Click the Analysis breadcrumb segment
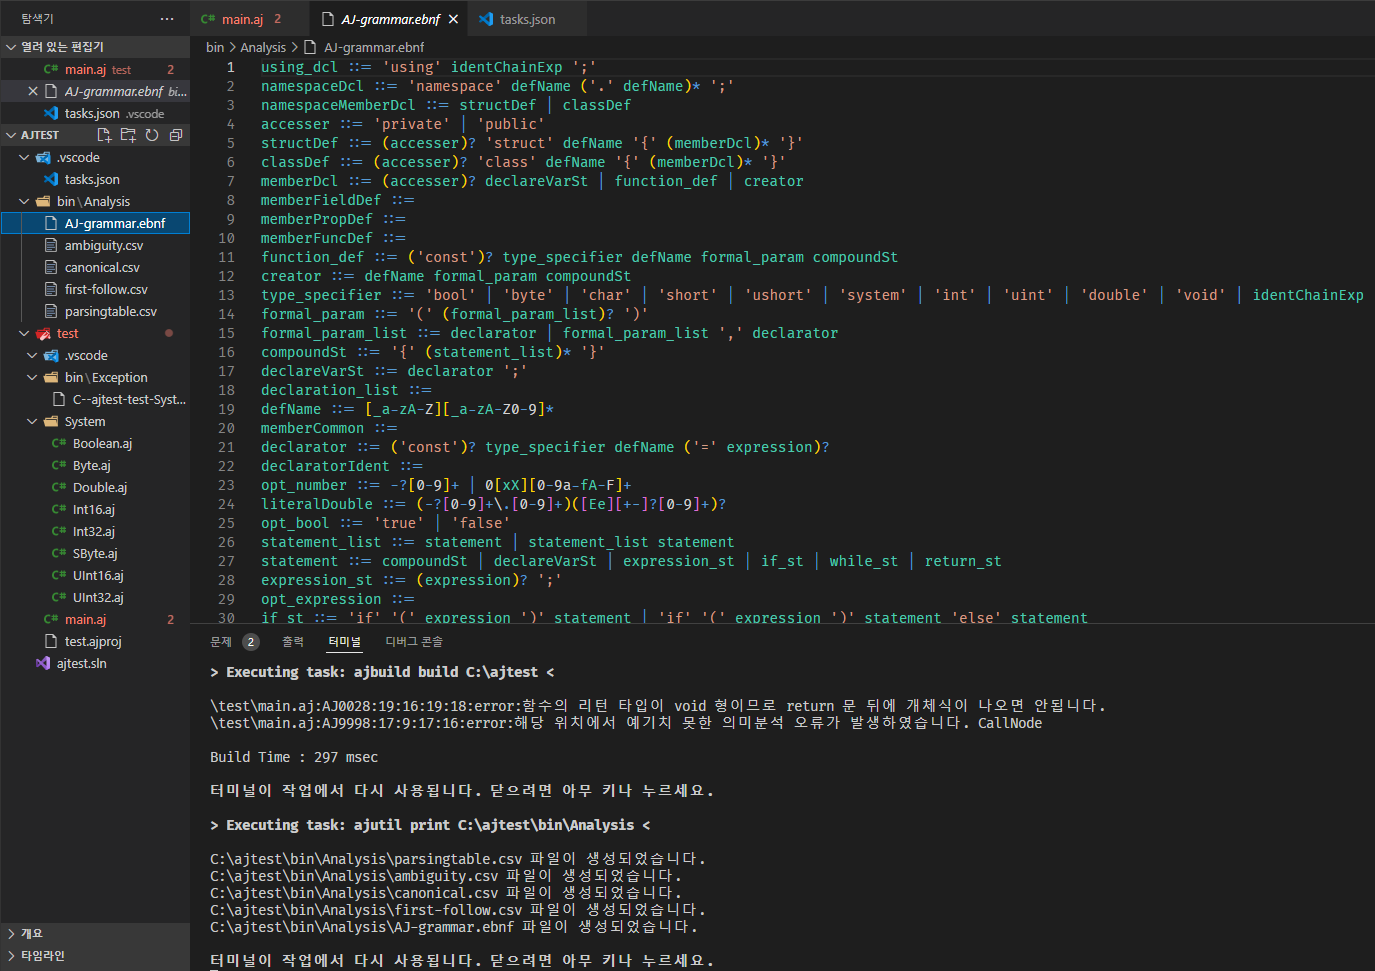 [x=263, y=47]
